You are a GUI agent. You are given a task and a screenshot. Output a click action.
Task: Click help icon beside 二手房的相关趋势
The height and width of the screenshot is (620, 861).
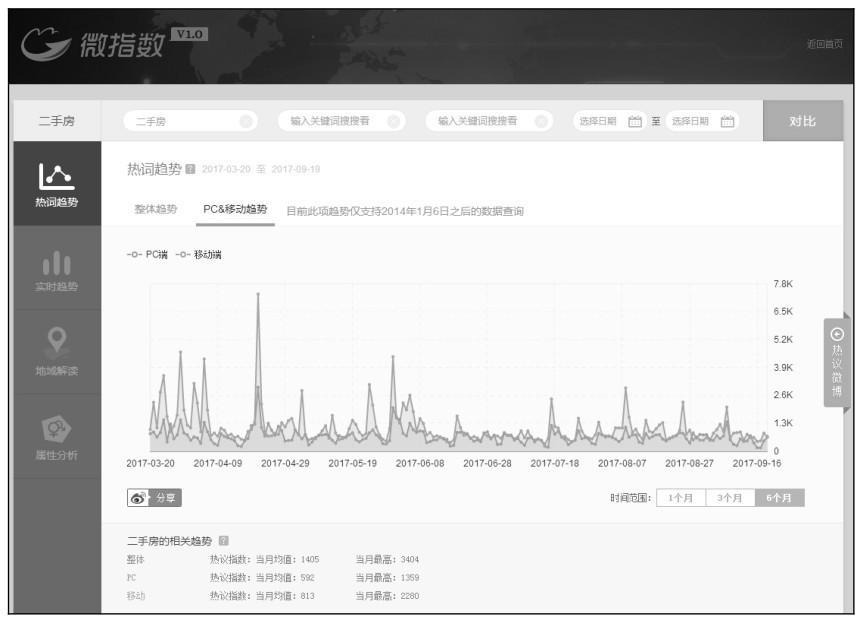223,540
